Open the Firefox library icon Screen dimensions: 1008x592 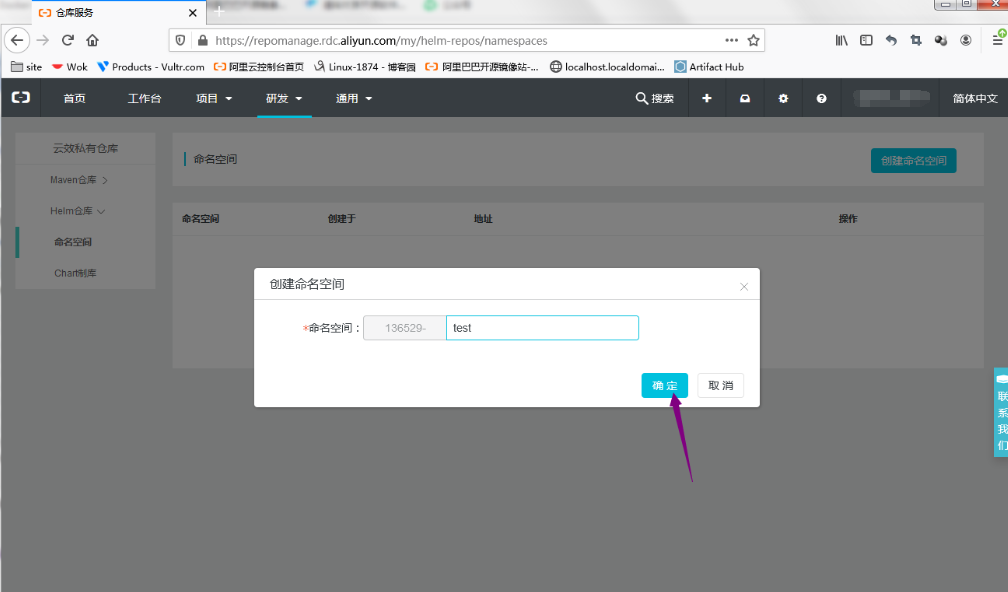click(x=842, y=40)
